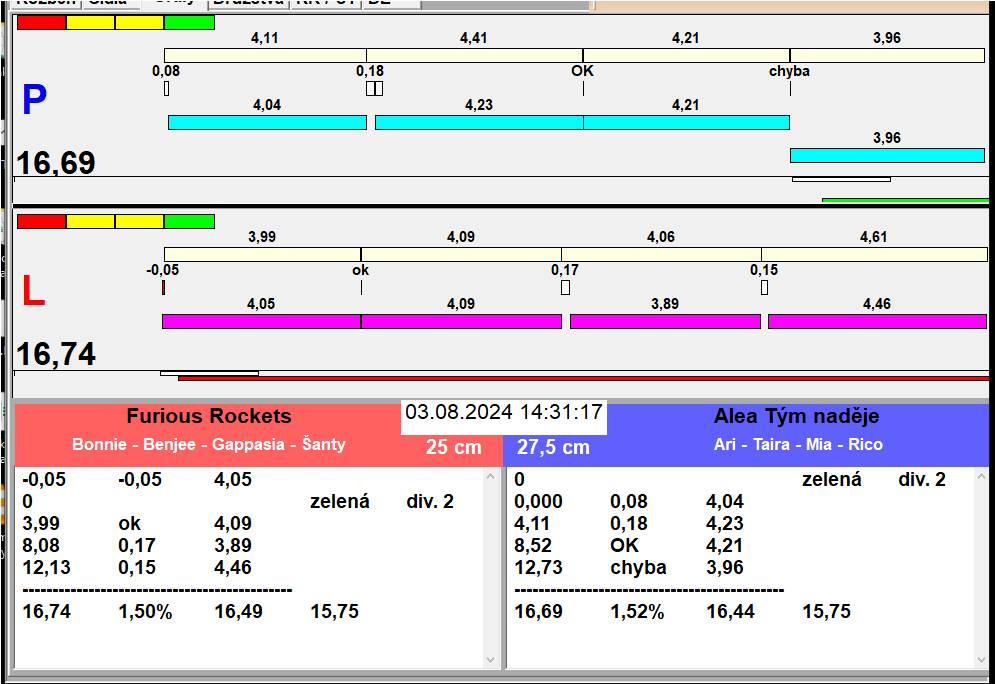Click the red start light in lane L
Screen dimensions: 995x684
click(41, 221)
